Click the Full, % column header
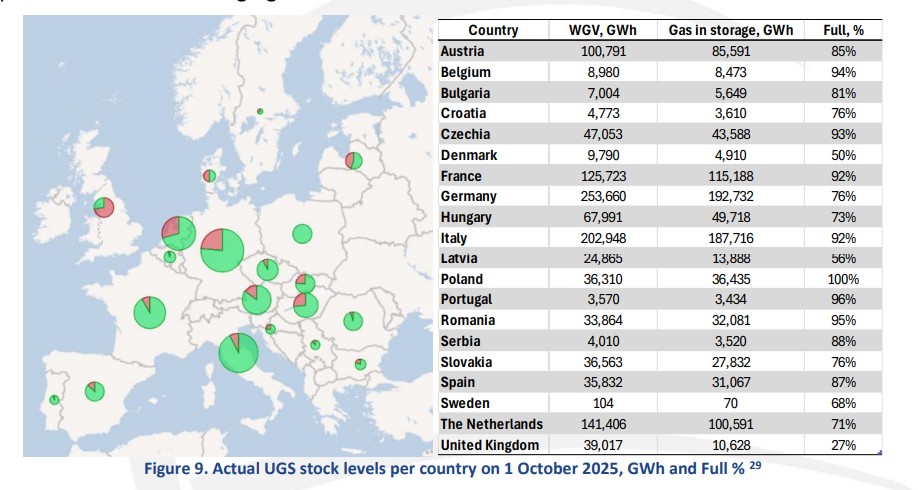The width and height of the screenshot is (918, 490). coord(842,30)
